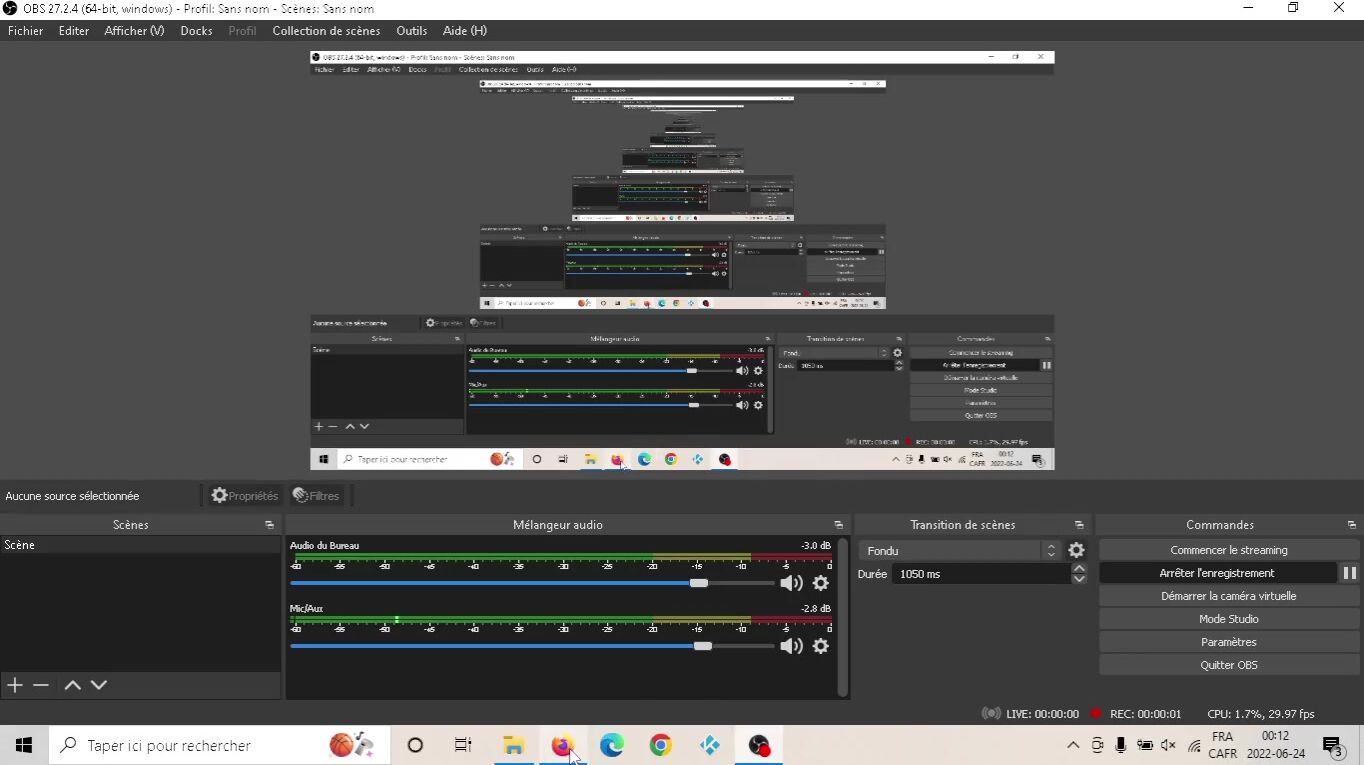The width and height of the screenshot is (1364, 765).
Task: Move the scene up with the arrow
Action: pos(72,685)
